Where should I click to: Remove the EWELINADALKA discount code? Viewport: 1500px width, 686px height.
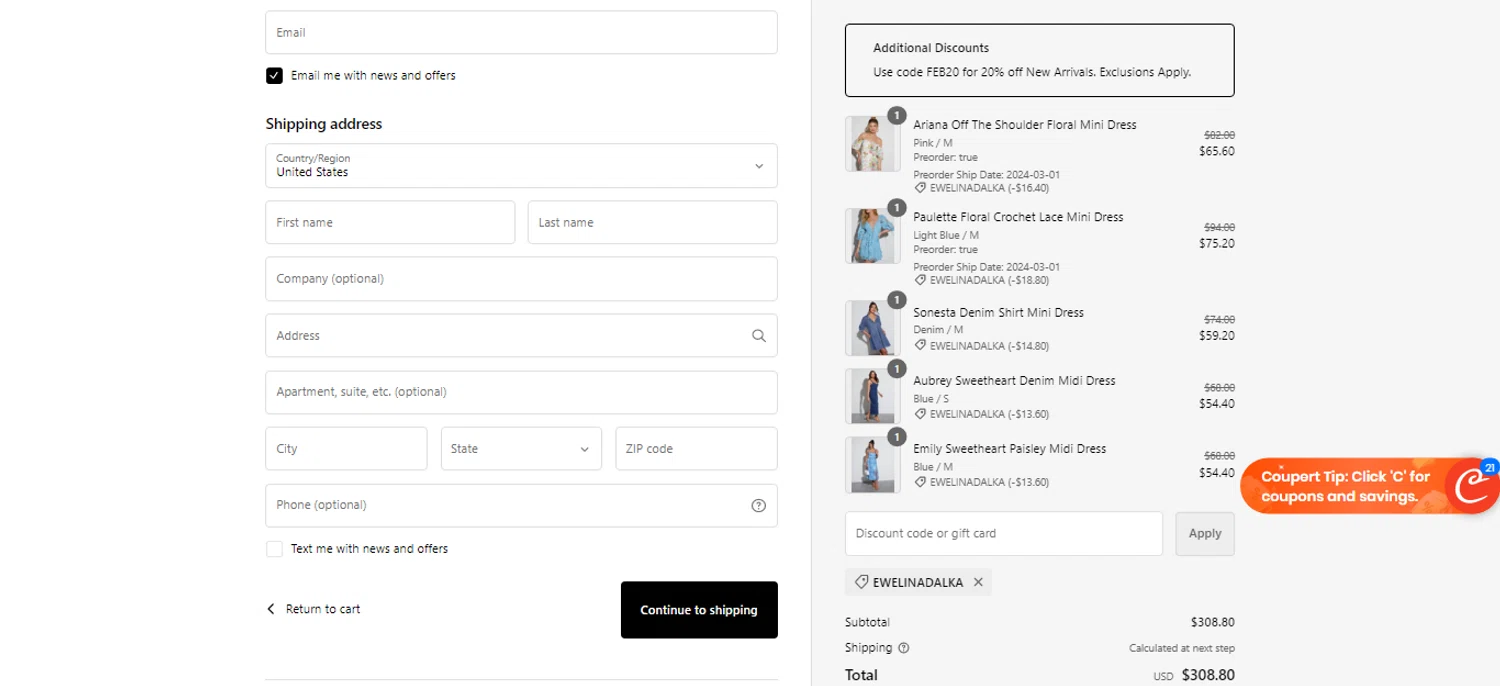(978, 582)
